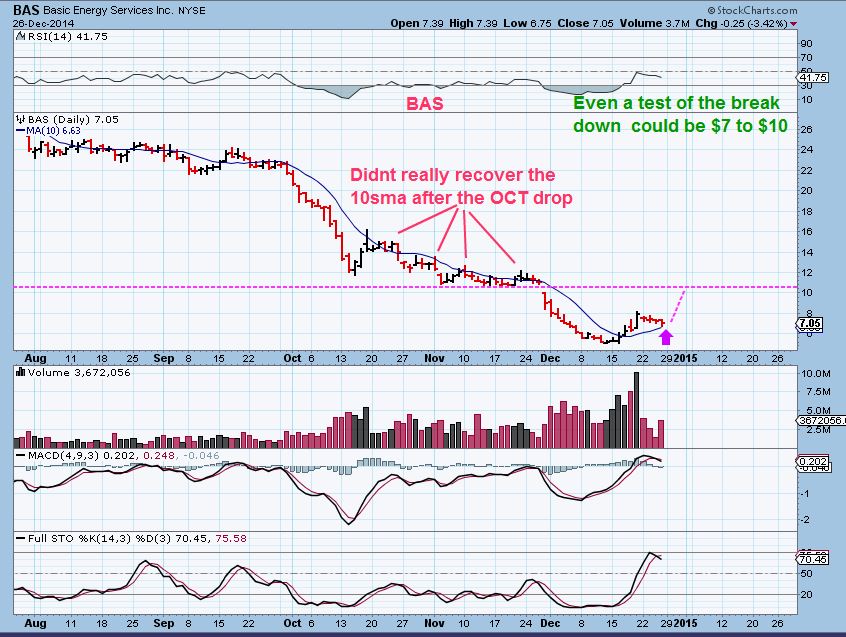Click the boxed 41.75 RSI axis value
The height and width of the screenshot is (637, 846).
point(813,78)
